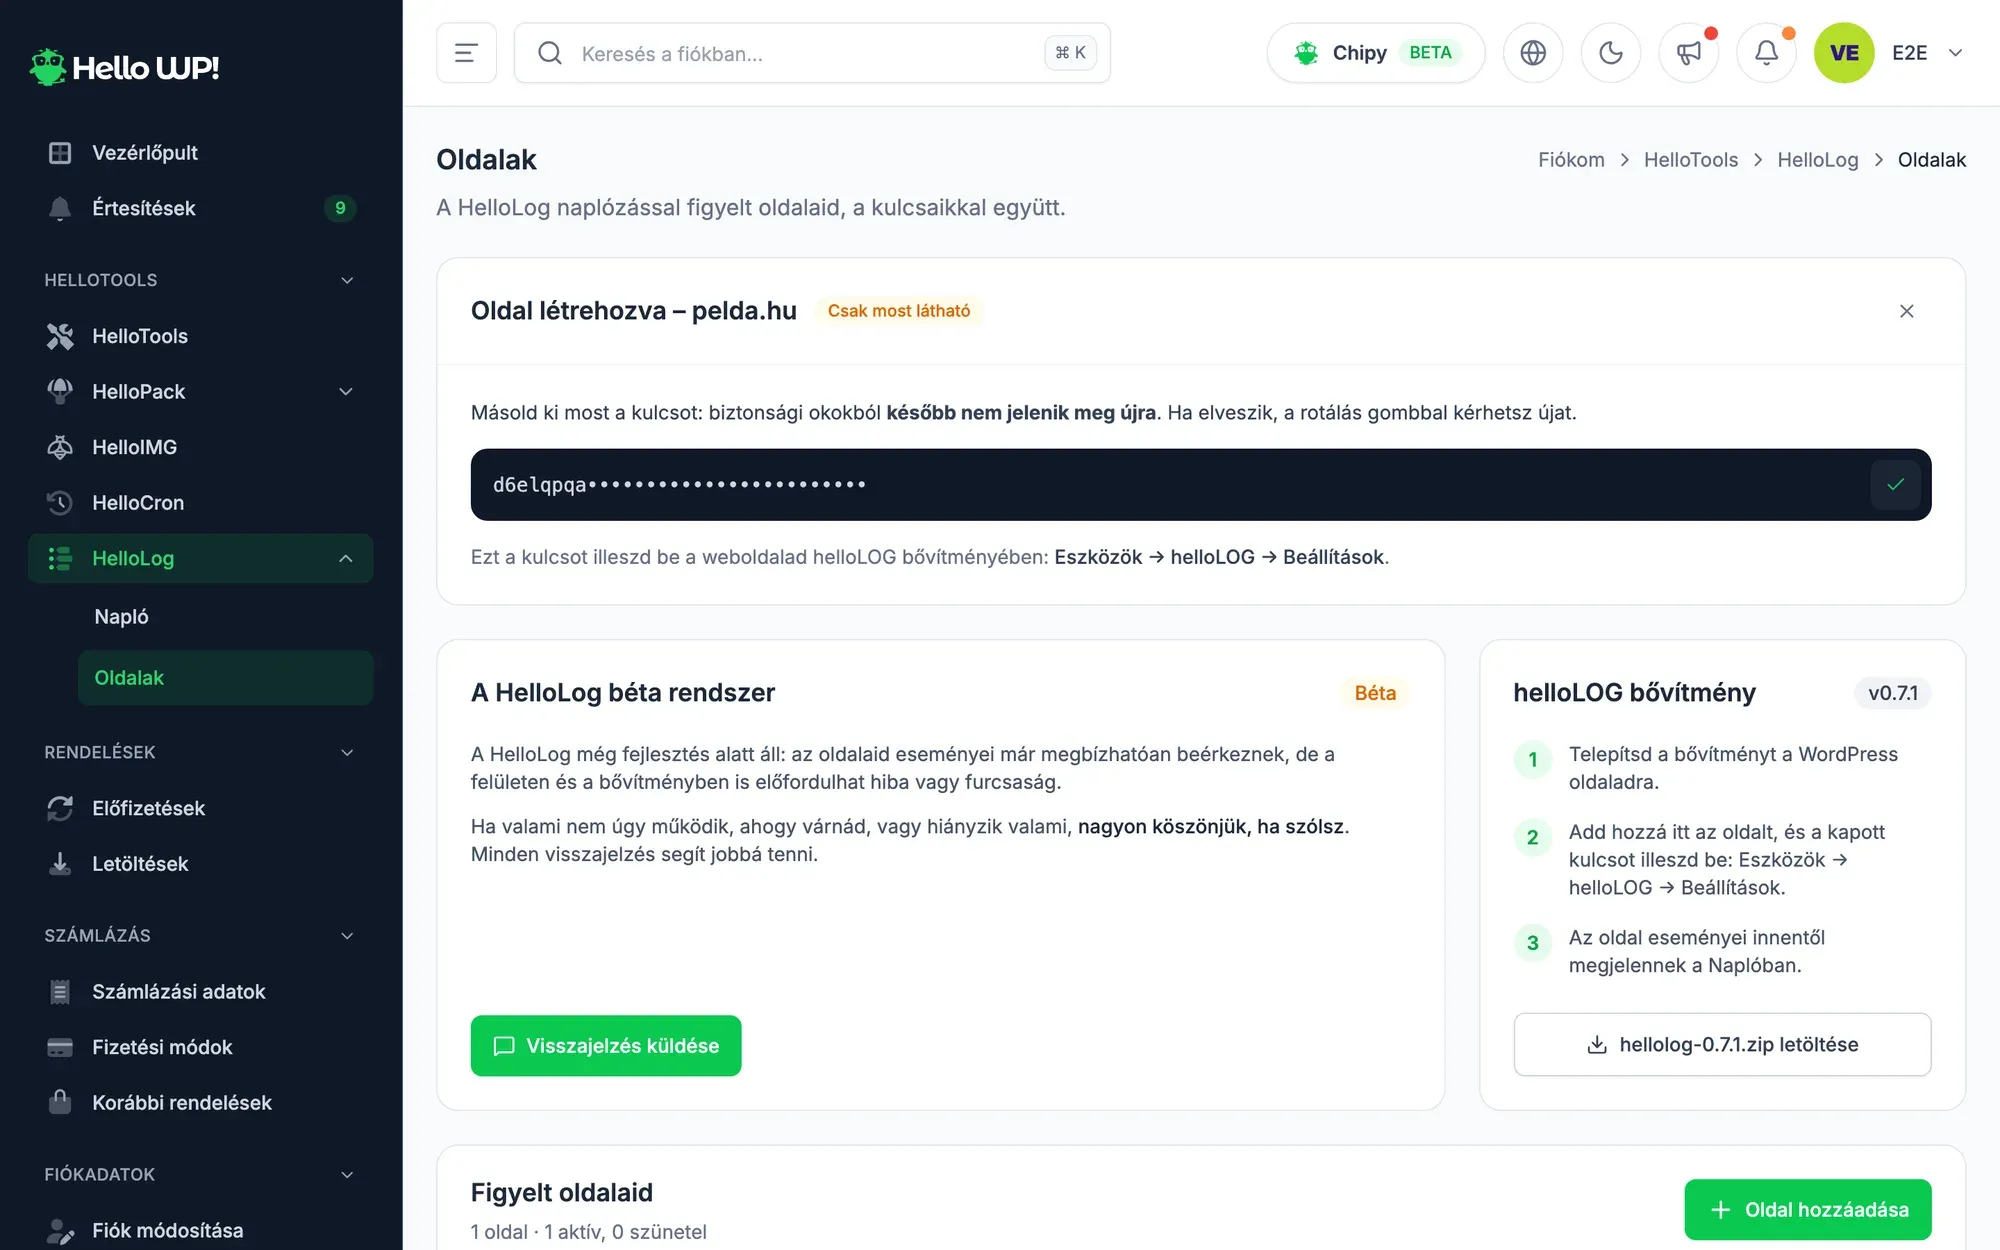Click the Letöltések download icon
Viewport: 2000px width, 1250px height.
click(x=60, y=864)
